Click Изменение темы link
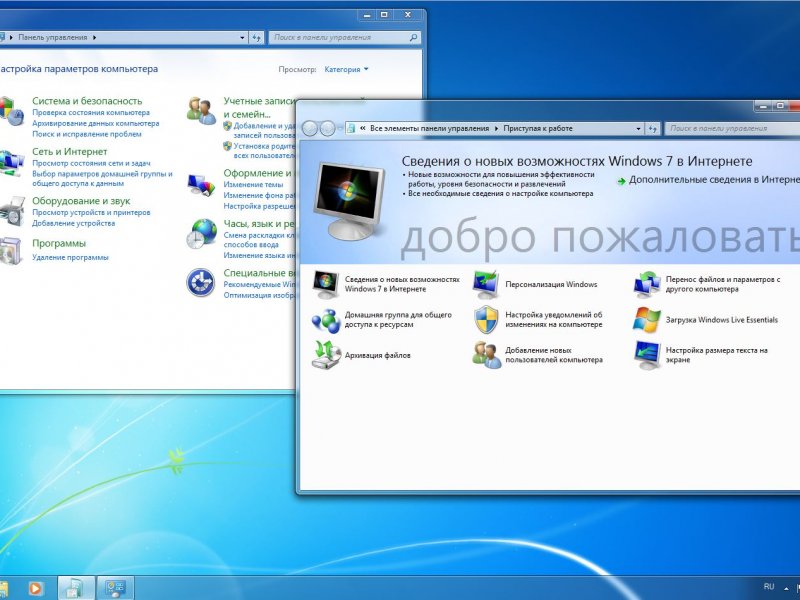Image resolution: width=800 pixels, height=600 pixels. point(253,185)
